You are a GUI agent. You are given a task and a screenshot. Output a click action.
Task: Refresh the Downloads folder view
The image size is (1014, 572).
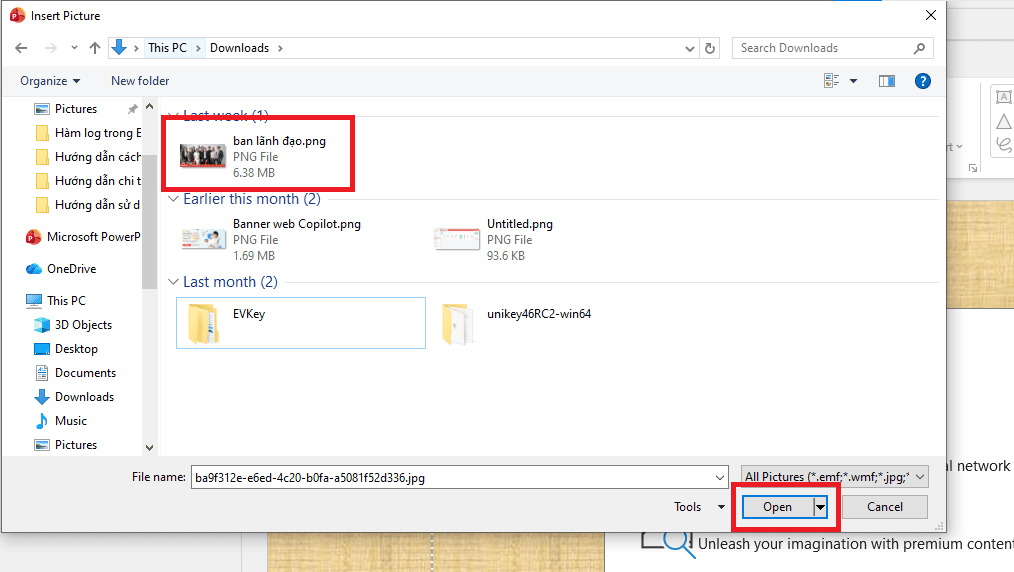point(710,48)
